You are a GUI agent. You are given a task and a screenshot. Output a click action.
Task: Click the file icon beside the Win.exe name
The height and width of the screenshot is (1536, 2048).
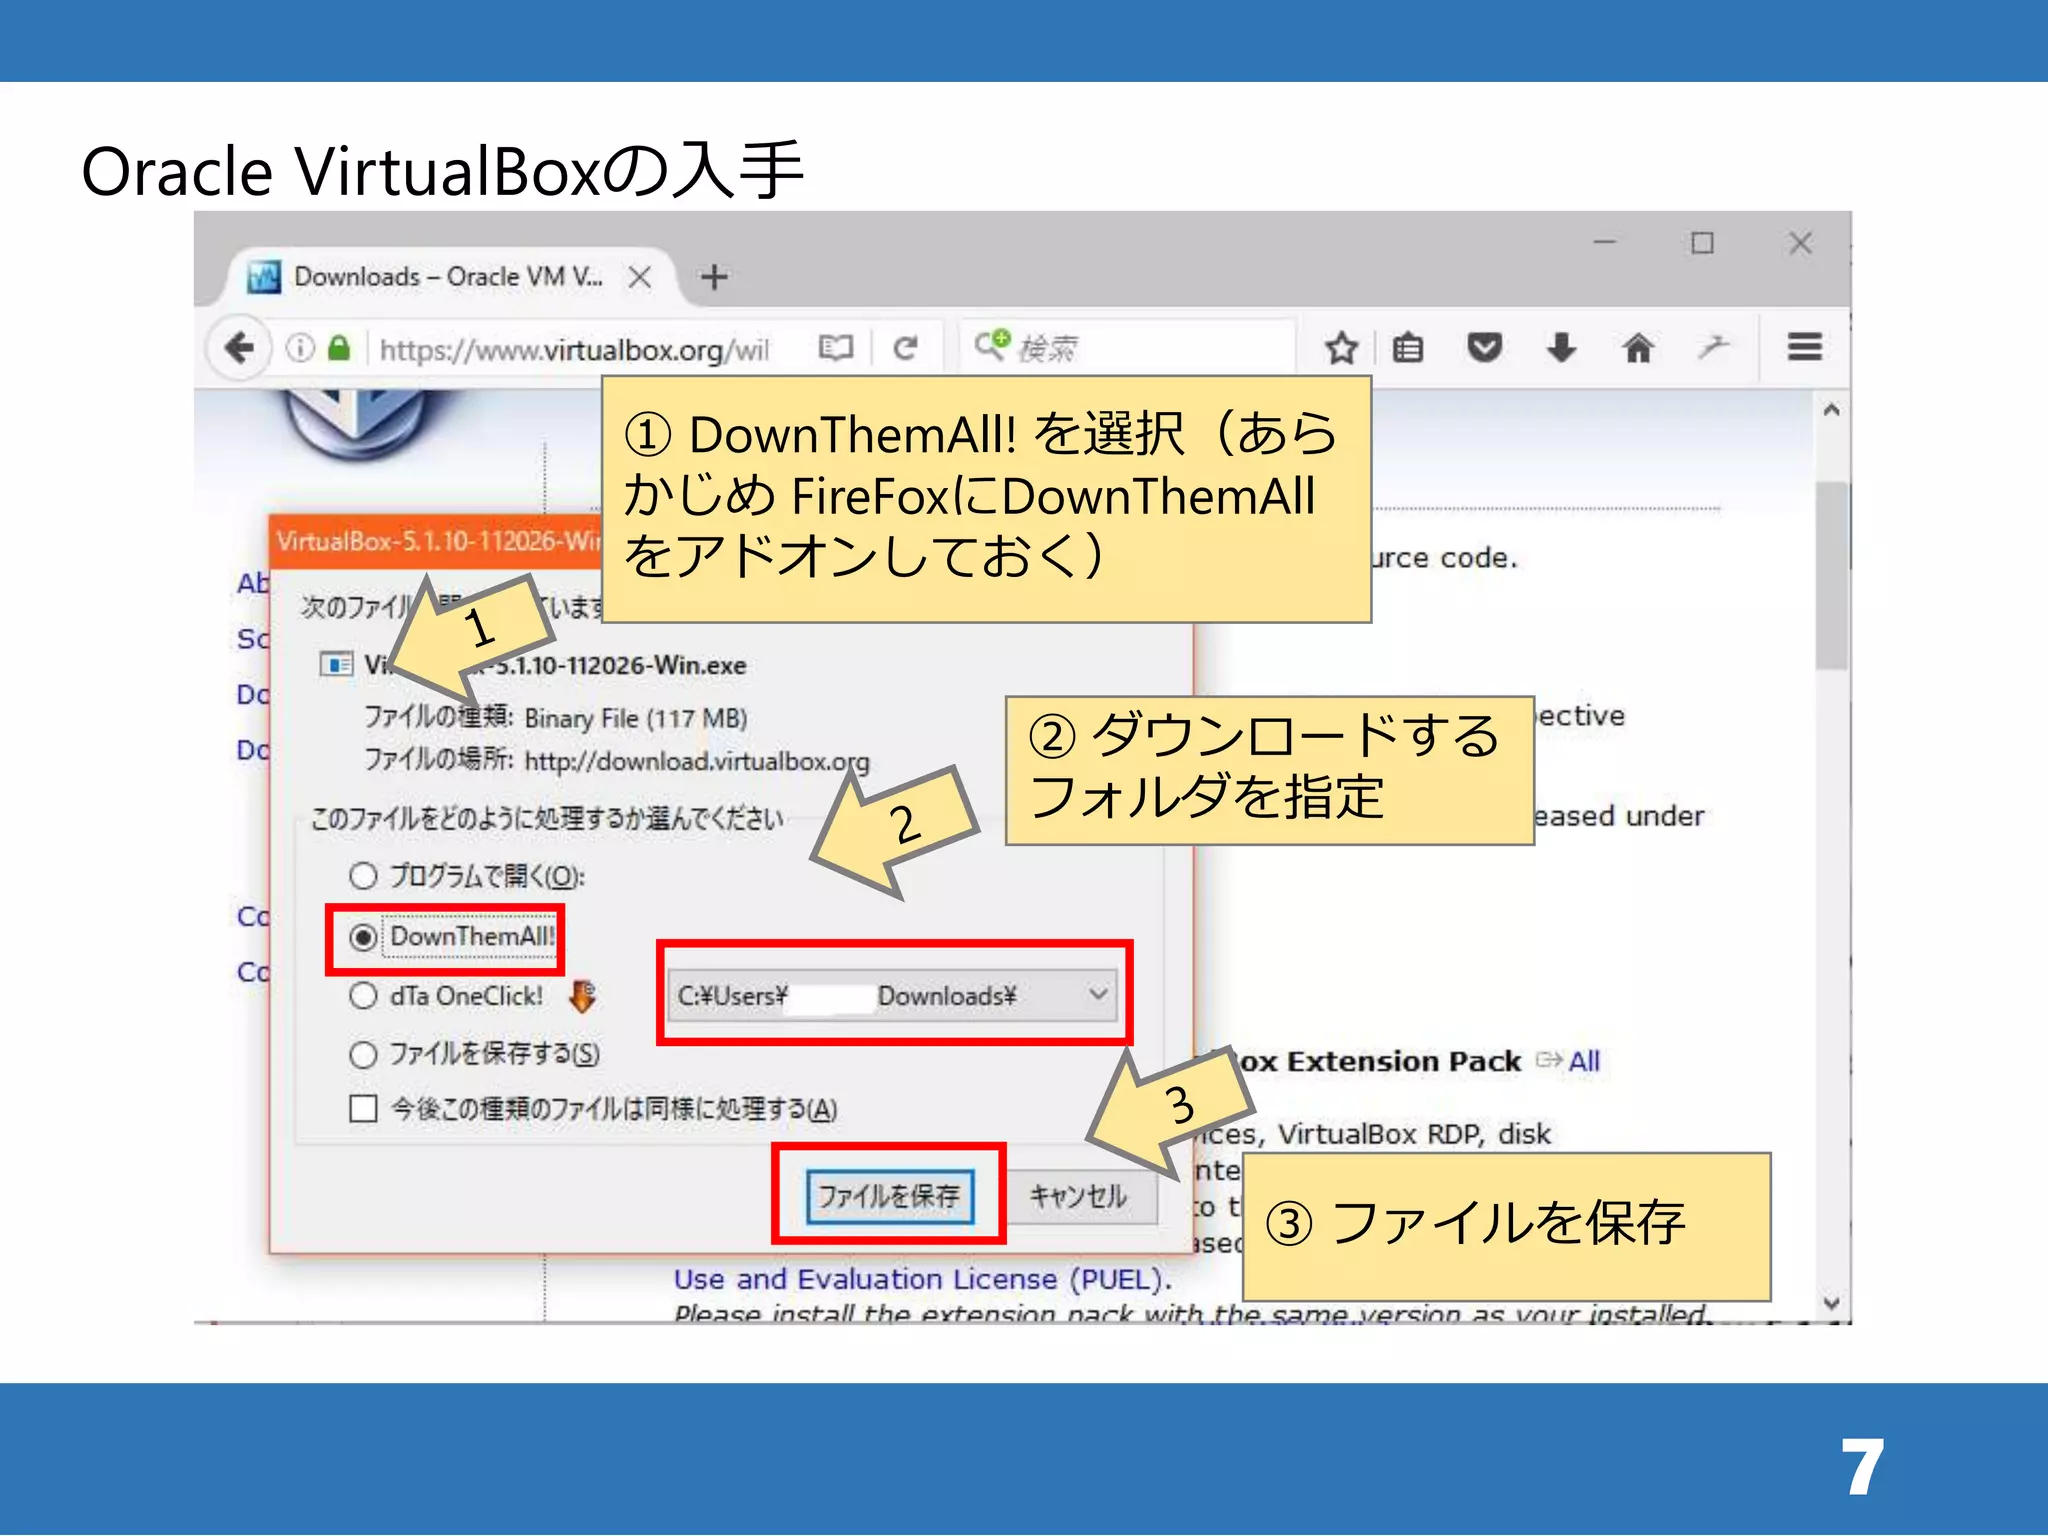point(336,665)
